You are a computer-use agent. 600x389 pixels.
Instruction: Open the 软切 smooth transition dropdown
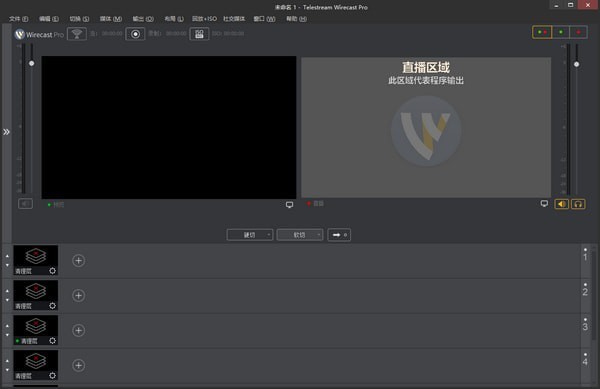pyautogui.click(x=300, y=235)
